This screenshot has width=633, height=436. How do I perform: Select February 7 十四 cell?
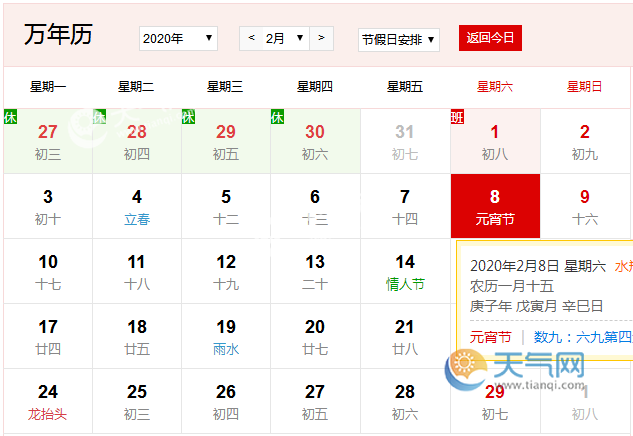click(405, 206)
